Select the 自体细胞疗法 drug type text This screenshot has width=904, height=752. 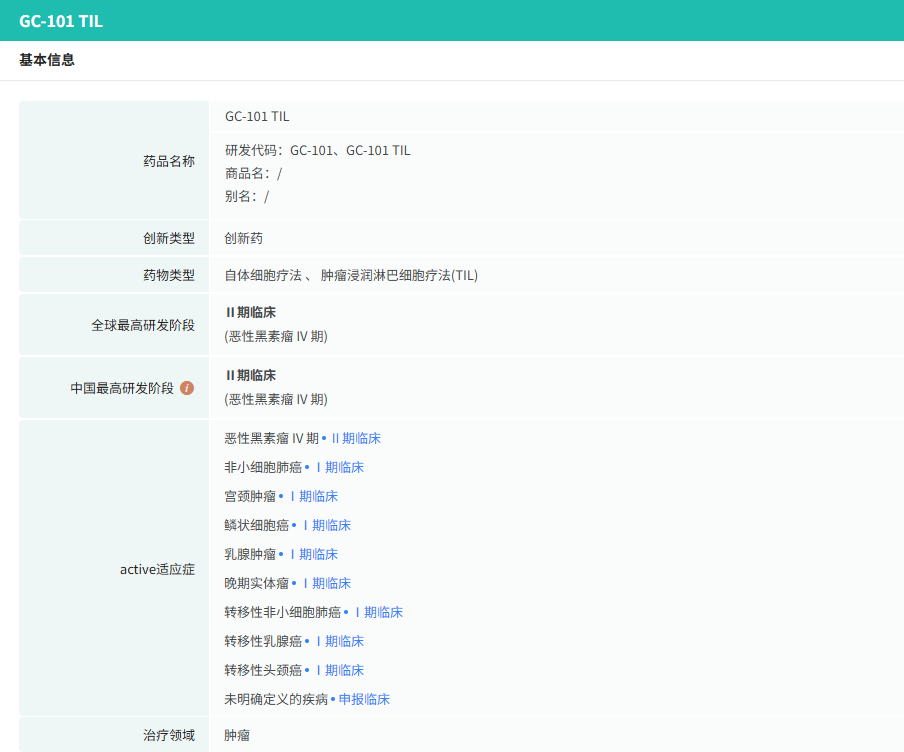(x=263, y=275)
